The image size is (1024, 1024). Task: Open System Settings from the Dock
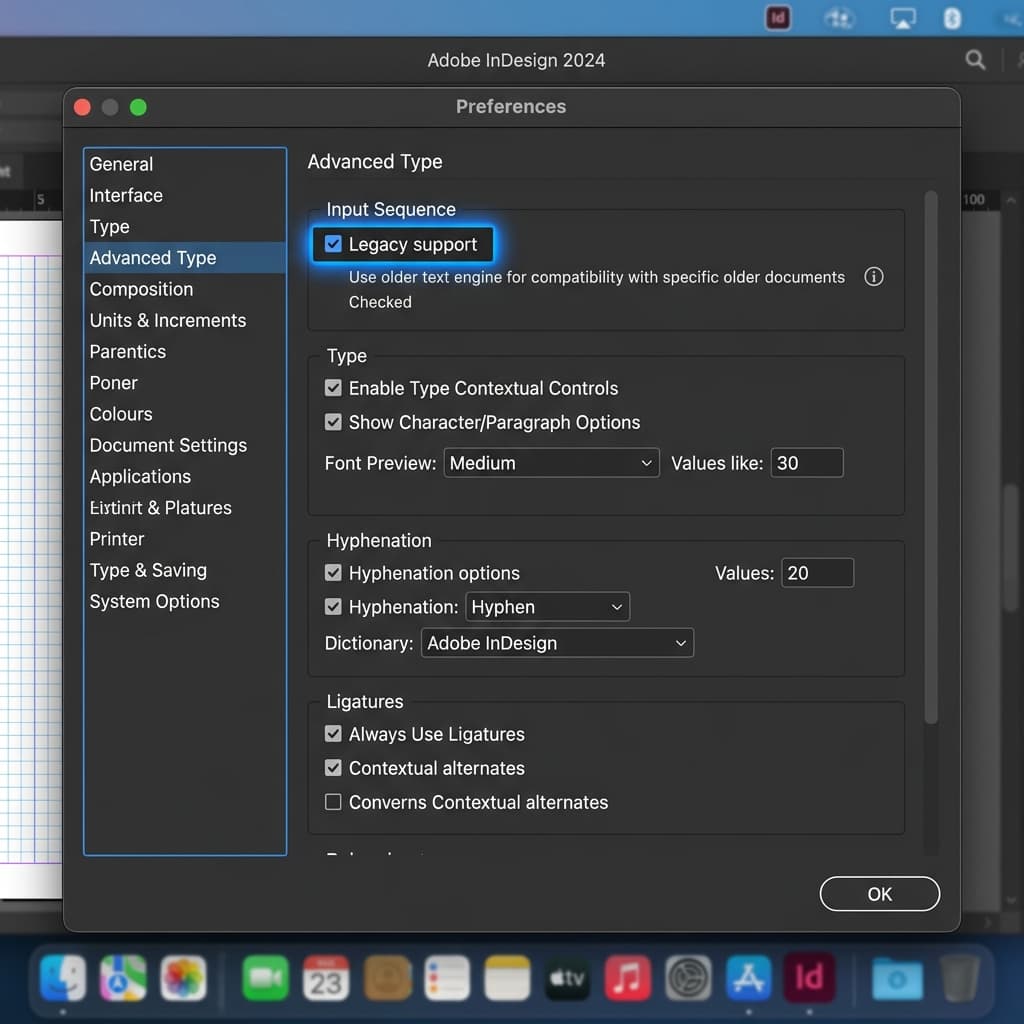(688, 978)
